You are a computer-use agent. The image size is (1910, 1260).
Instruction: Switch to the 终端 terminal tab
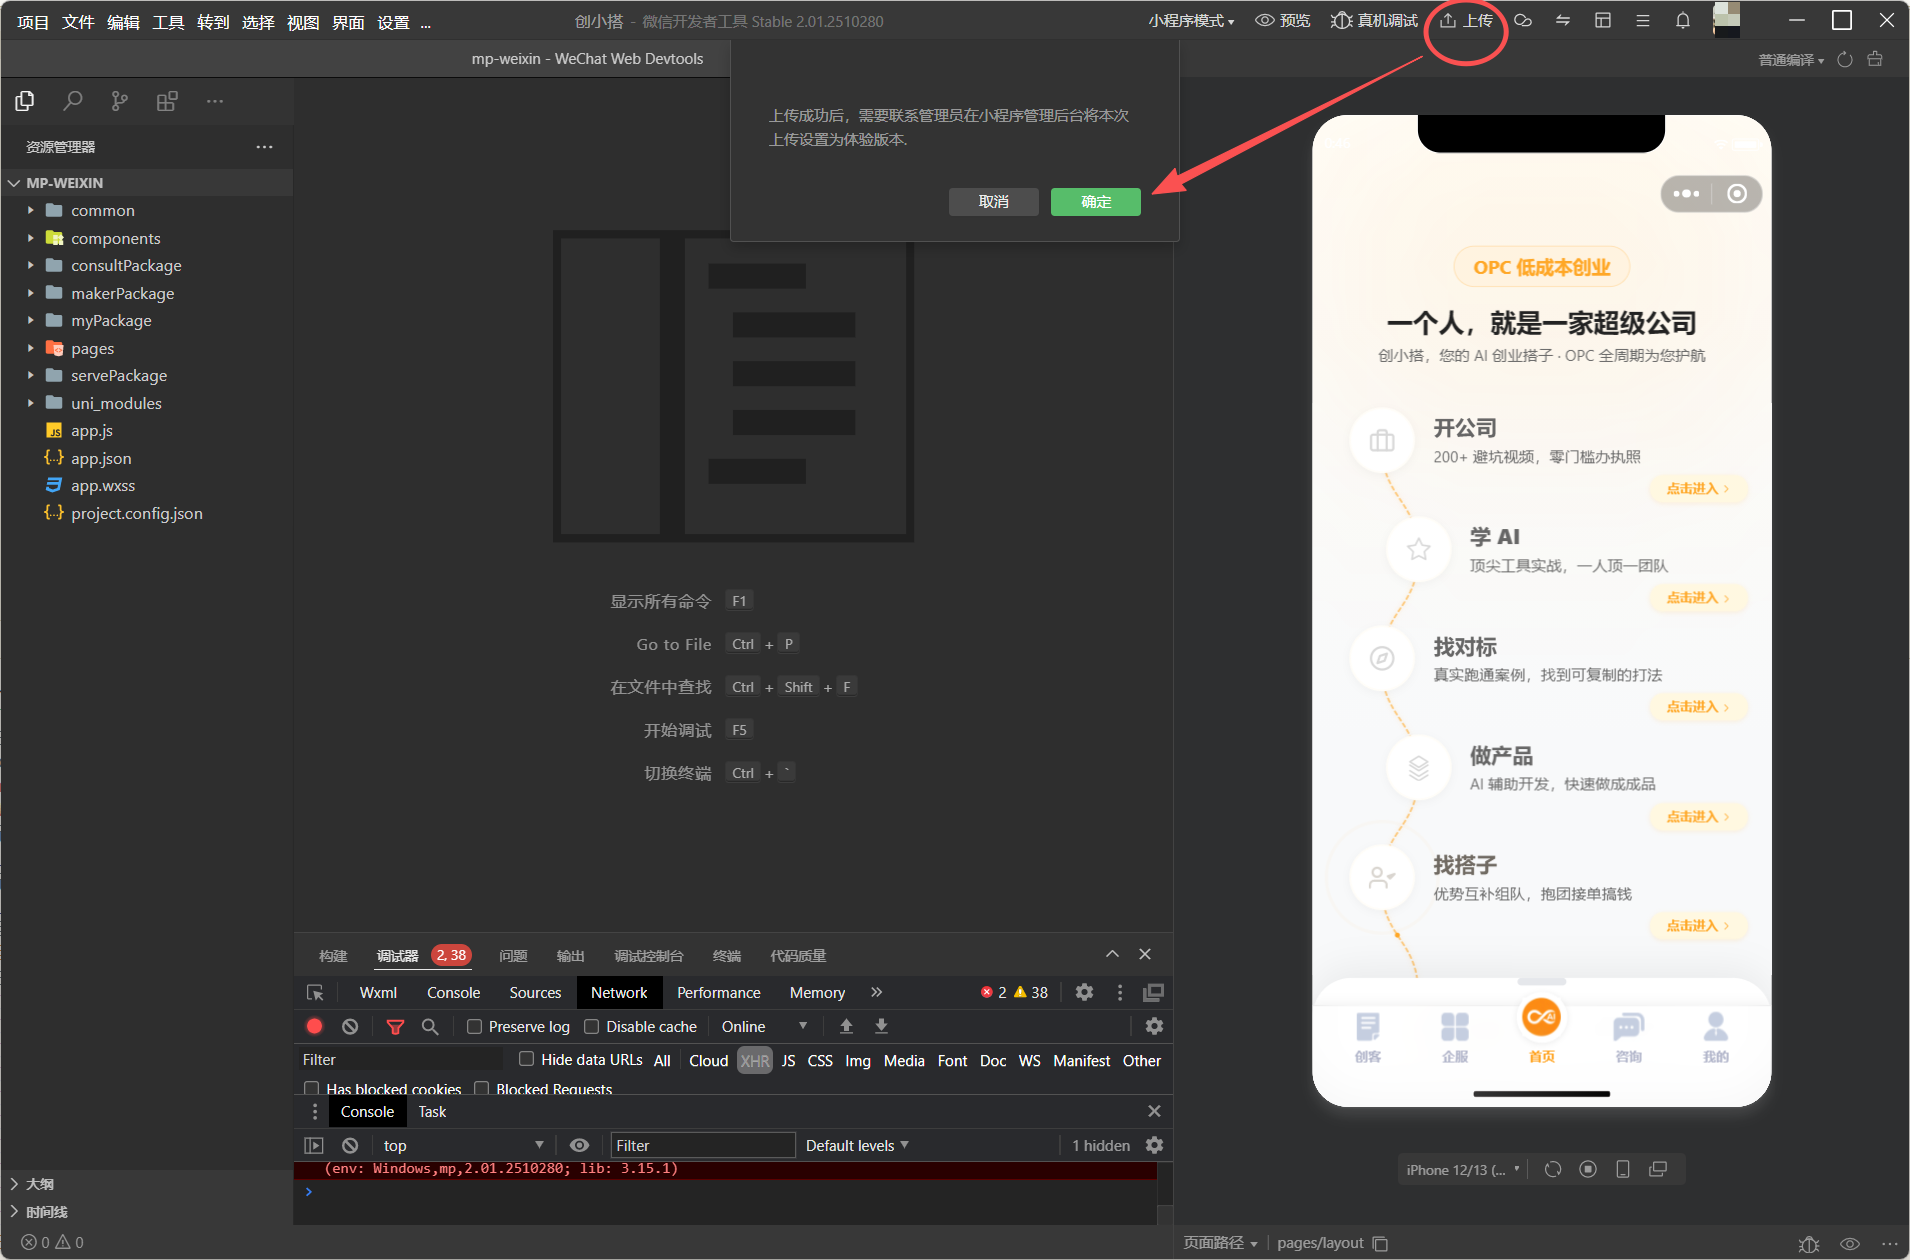coord(727,956)
